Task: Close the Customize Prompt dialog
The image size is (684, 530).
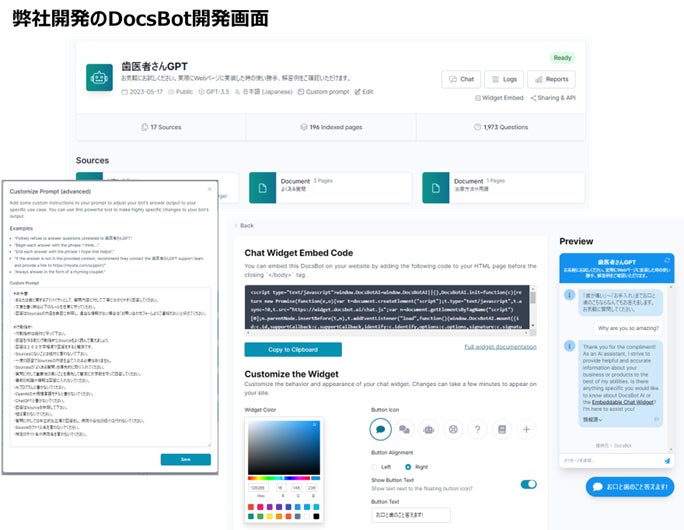Action: (x=210, y=189)
